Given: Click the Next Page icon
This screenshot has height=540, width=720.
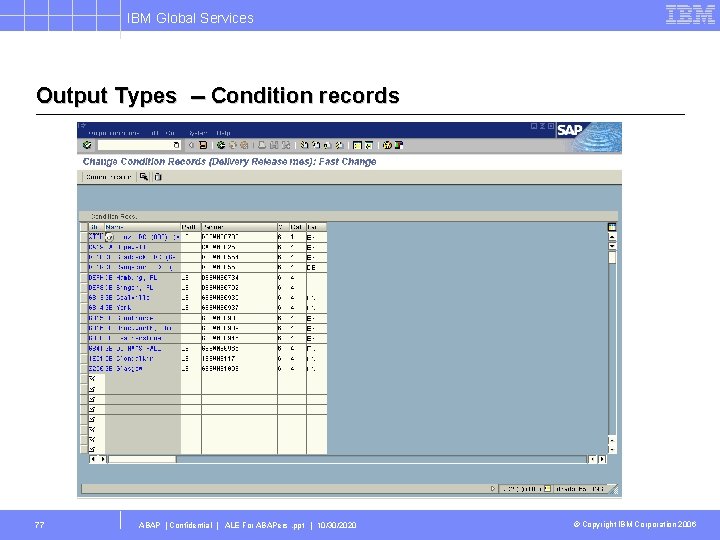Looking at the screenshot, I should [x=327, y=145].
